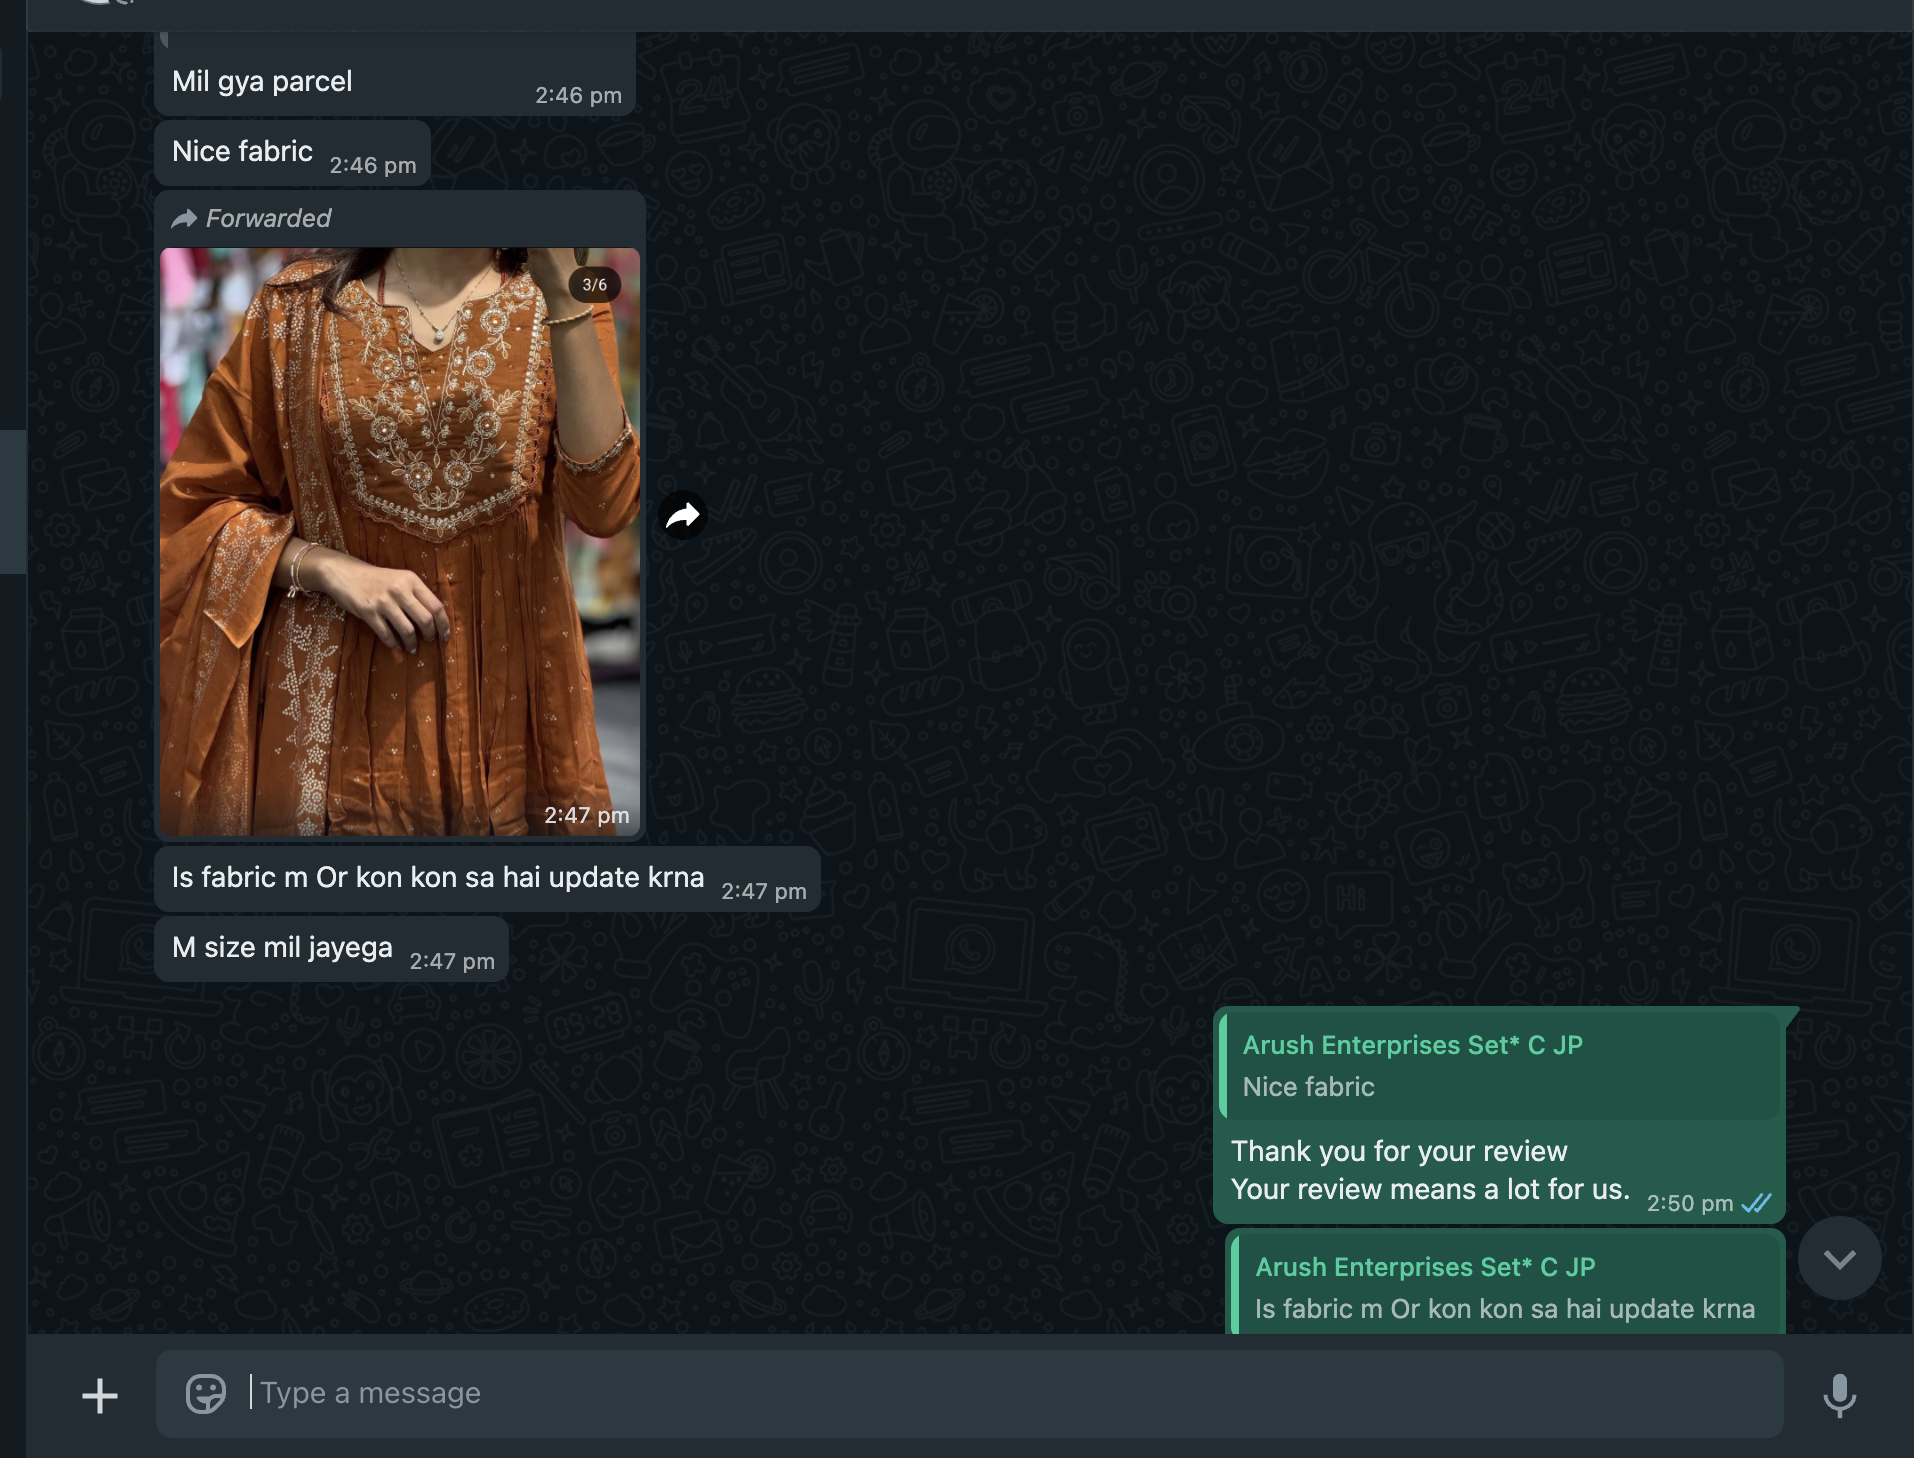Image resolution: width=1914 pixels, height=1458 pixels.
Task: Click the 3/6 badge on the photo
Action: click(x=594, y=285)
